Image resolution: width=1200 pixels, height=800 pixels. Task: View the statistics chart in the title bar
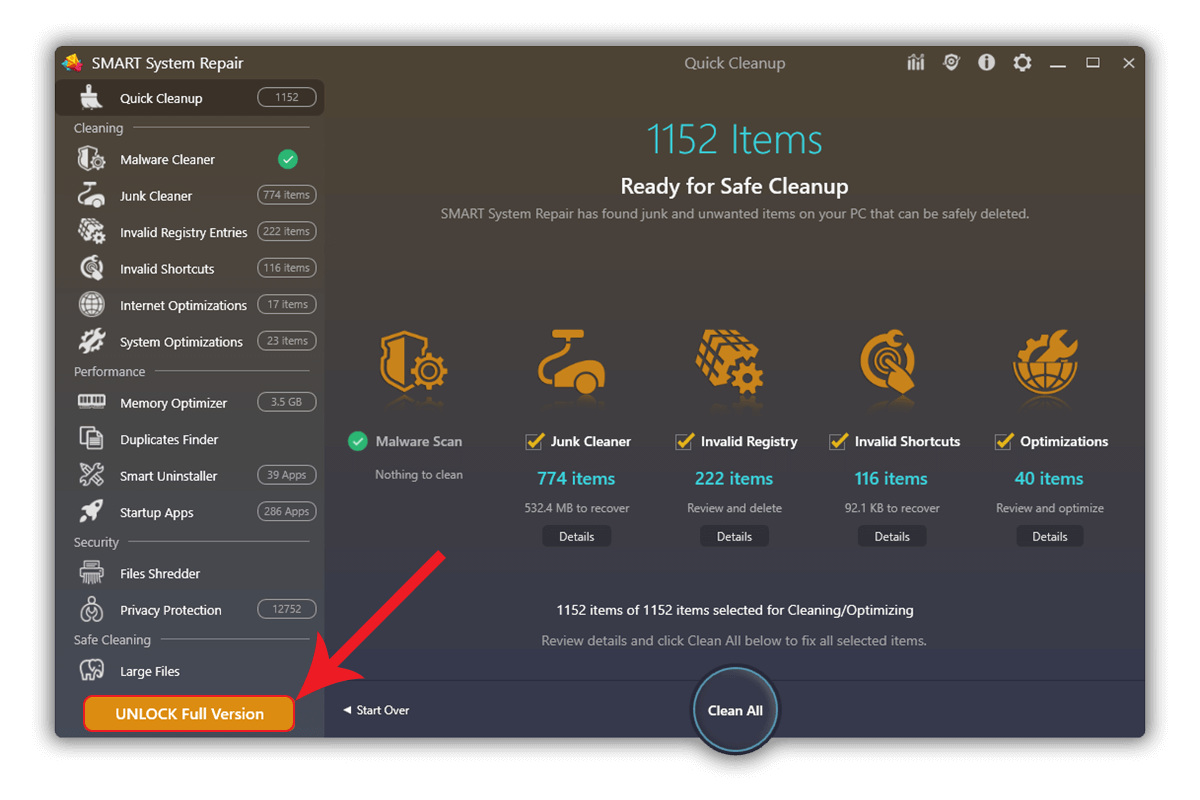pos(916,62)
